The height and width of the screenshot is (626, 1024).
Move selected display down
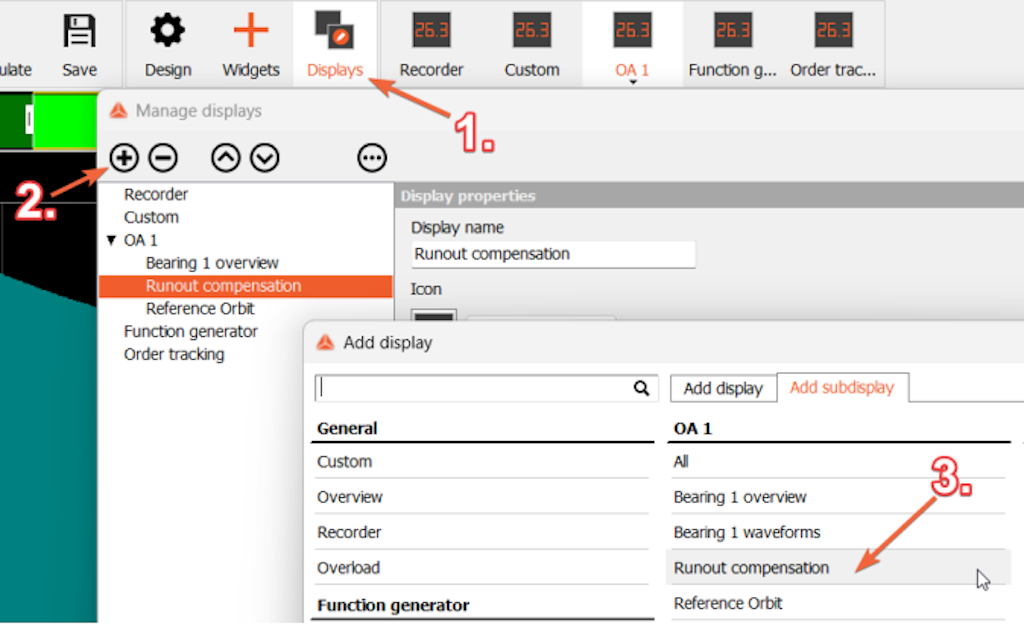pyautogui.click(x=264, y=158)
